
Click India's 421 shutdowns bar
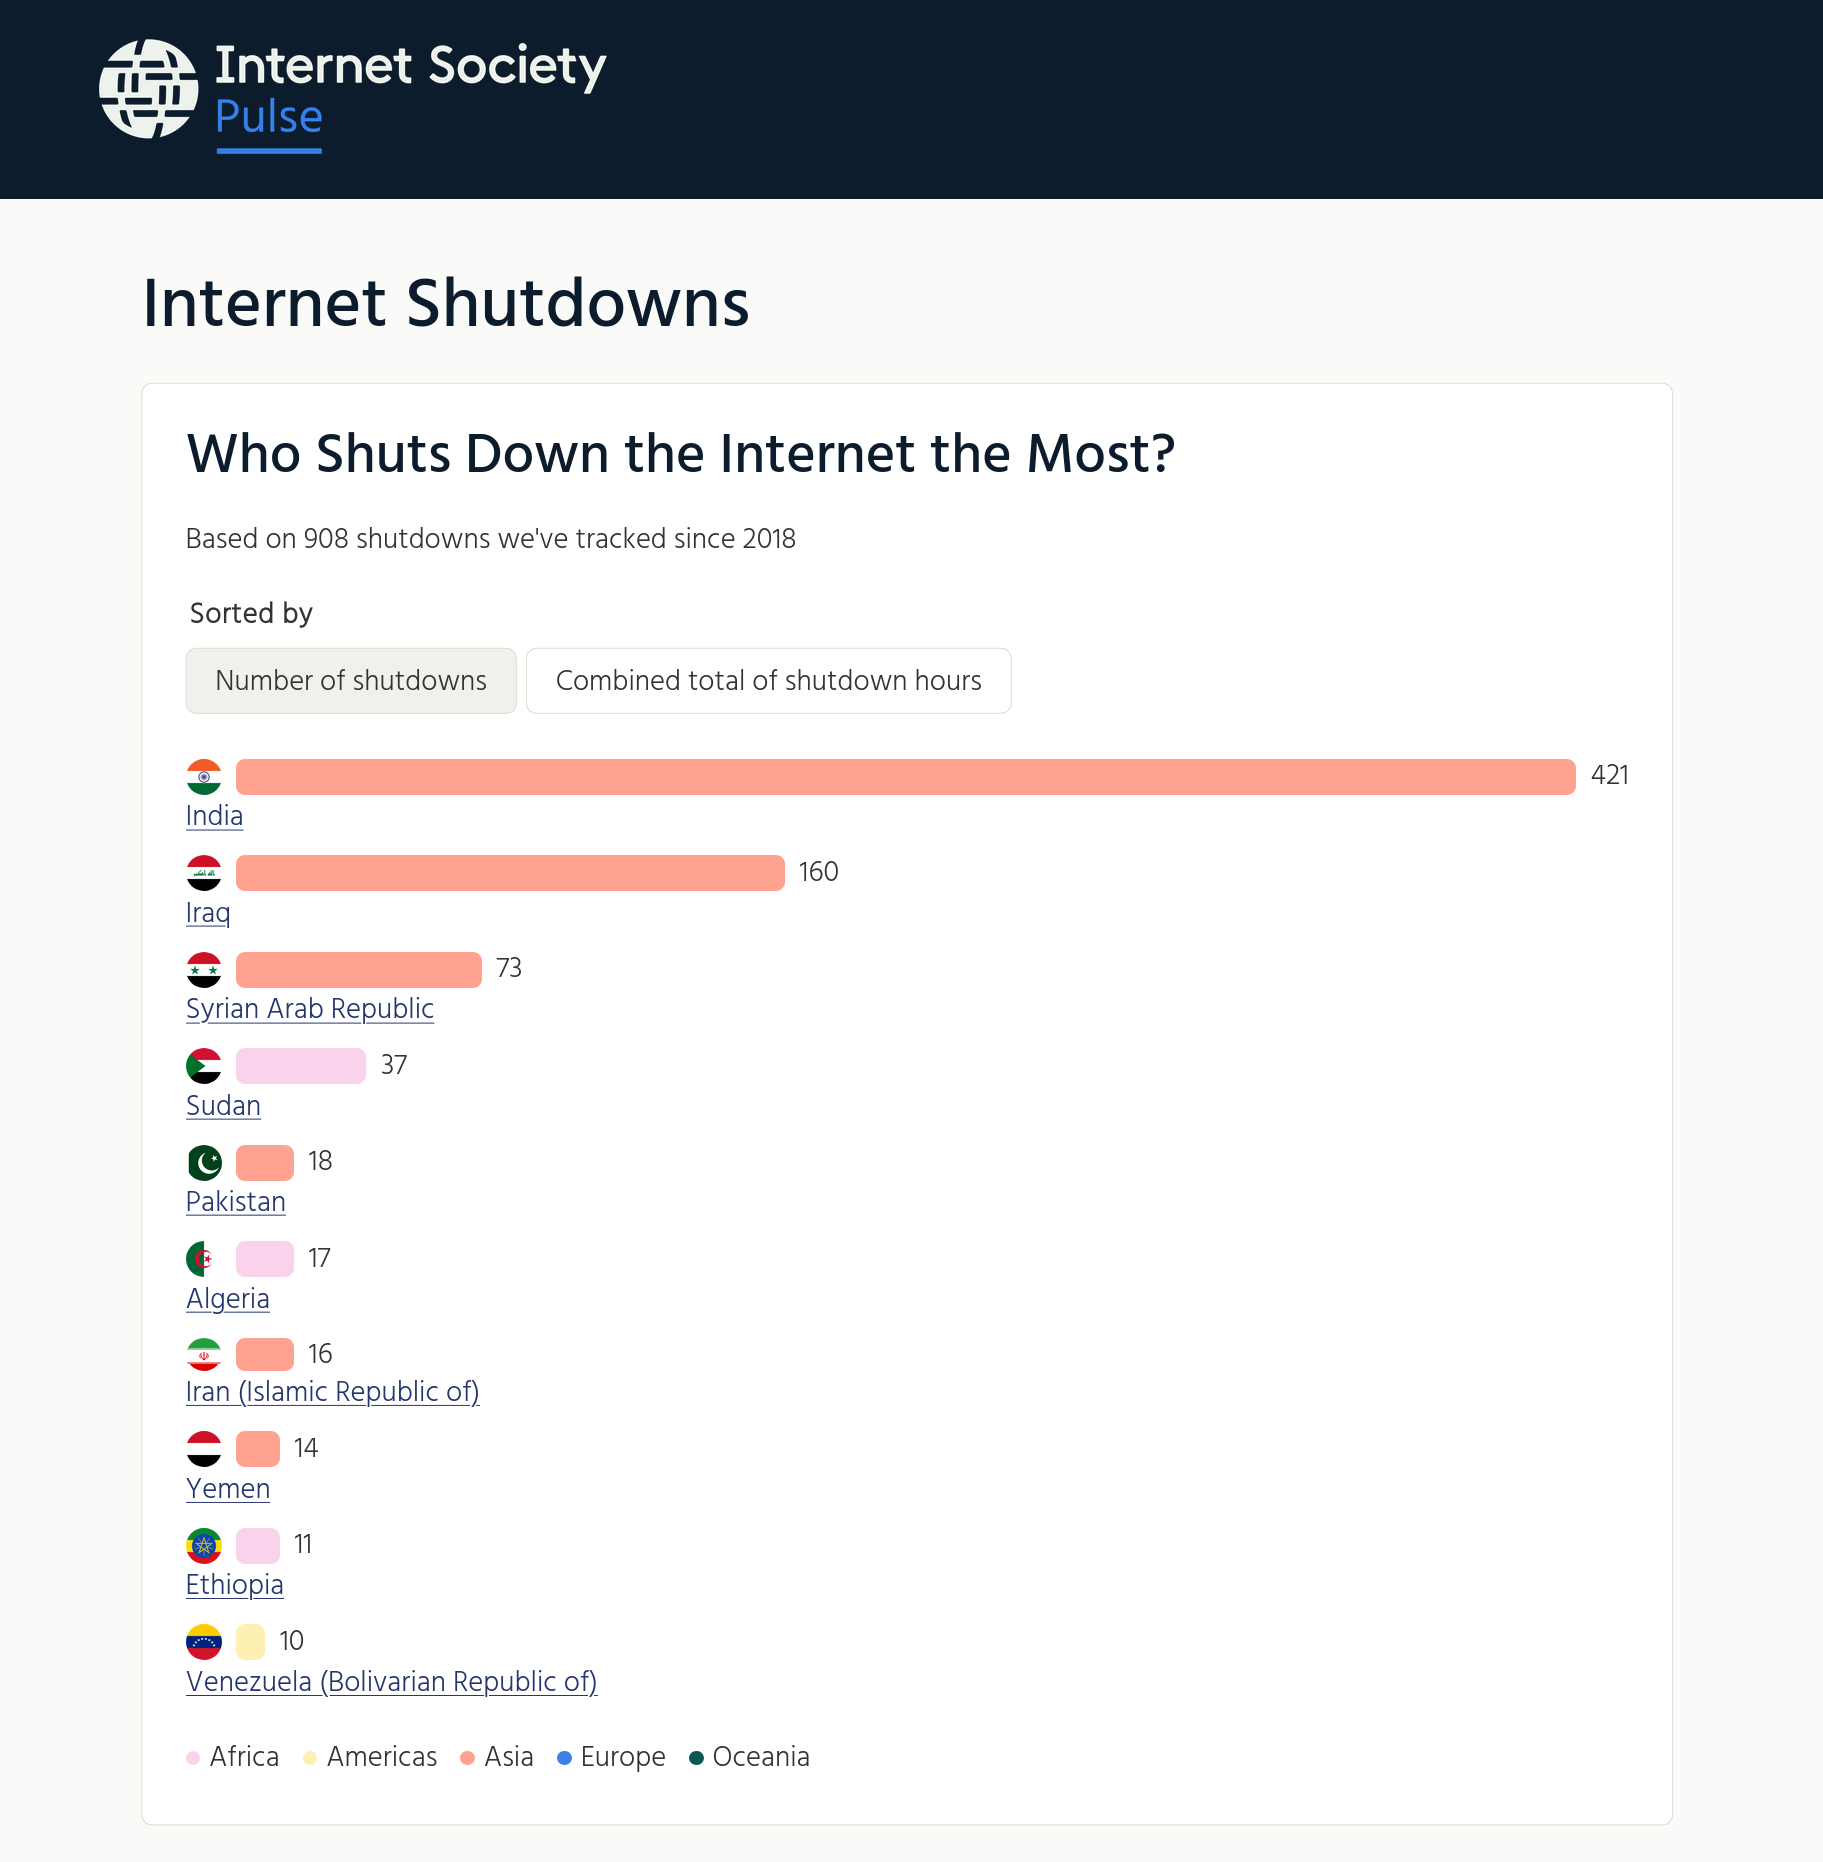point(900,776)
